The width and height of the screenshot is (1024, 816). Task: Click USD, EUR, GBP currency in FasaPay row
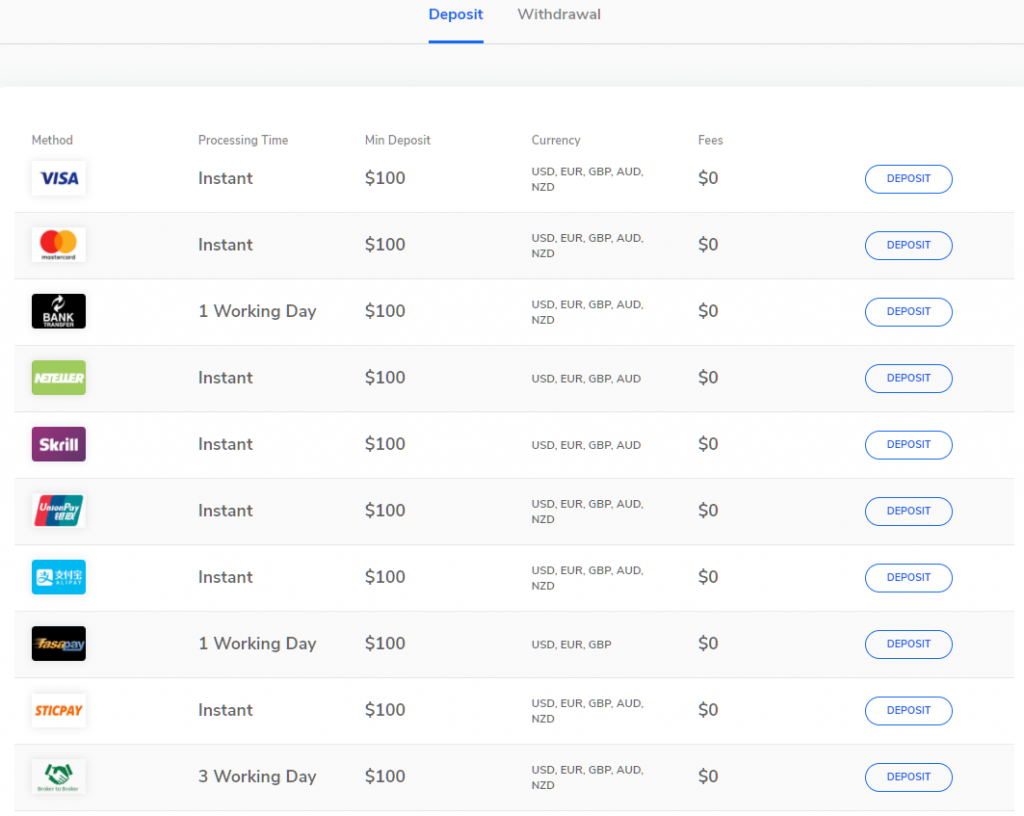[571, 644]
